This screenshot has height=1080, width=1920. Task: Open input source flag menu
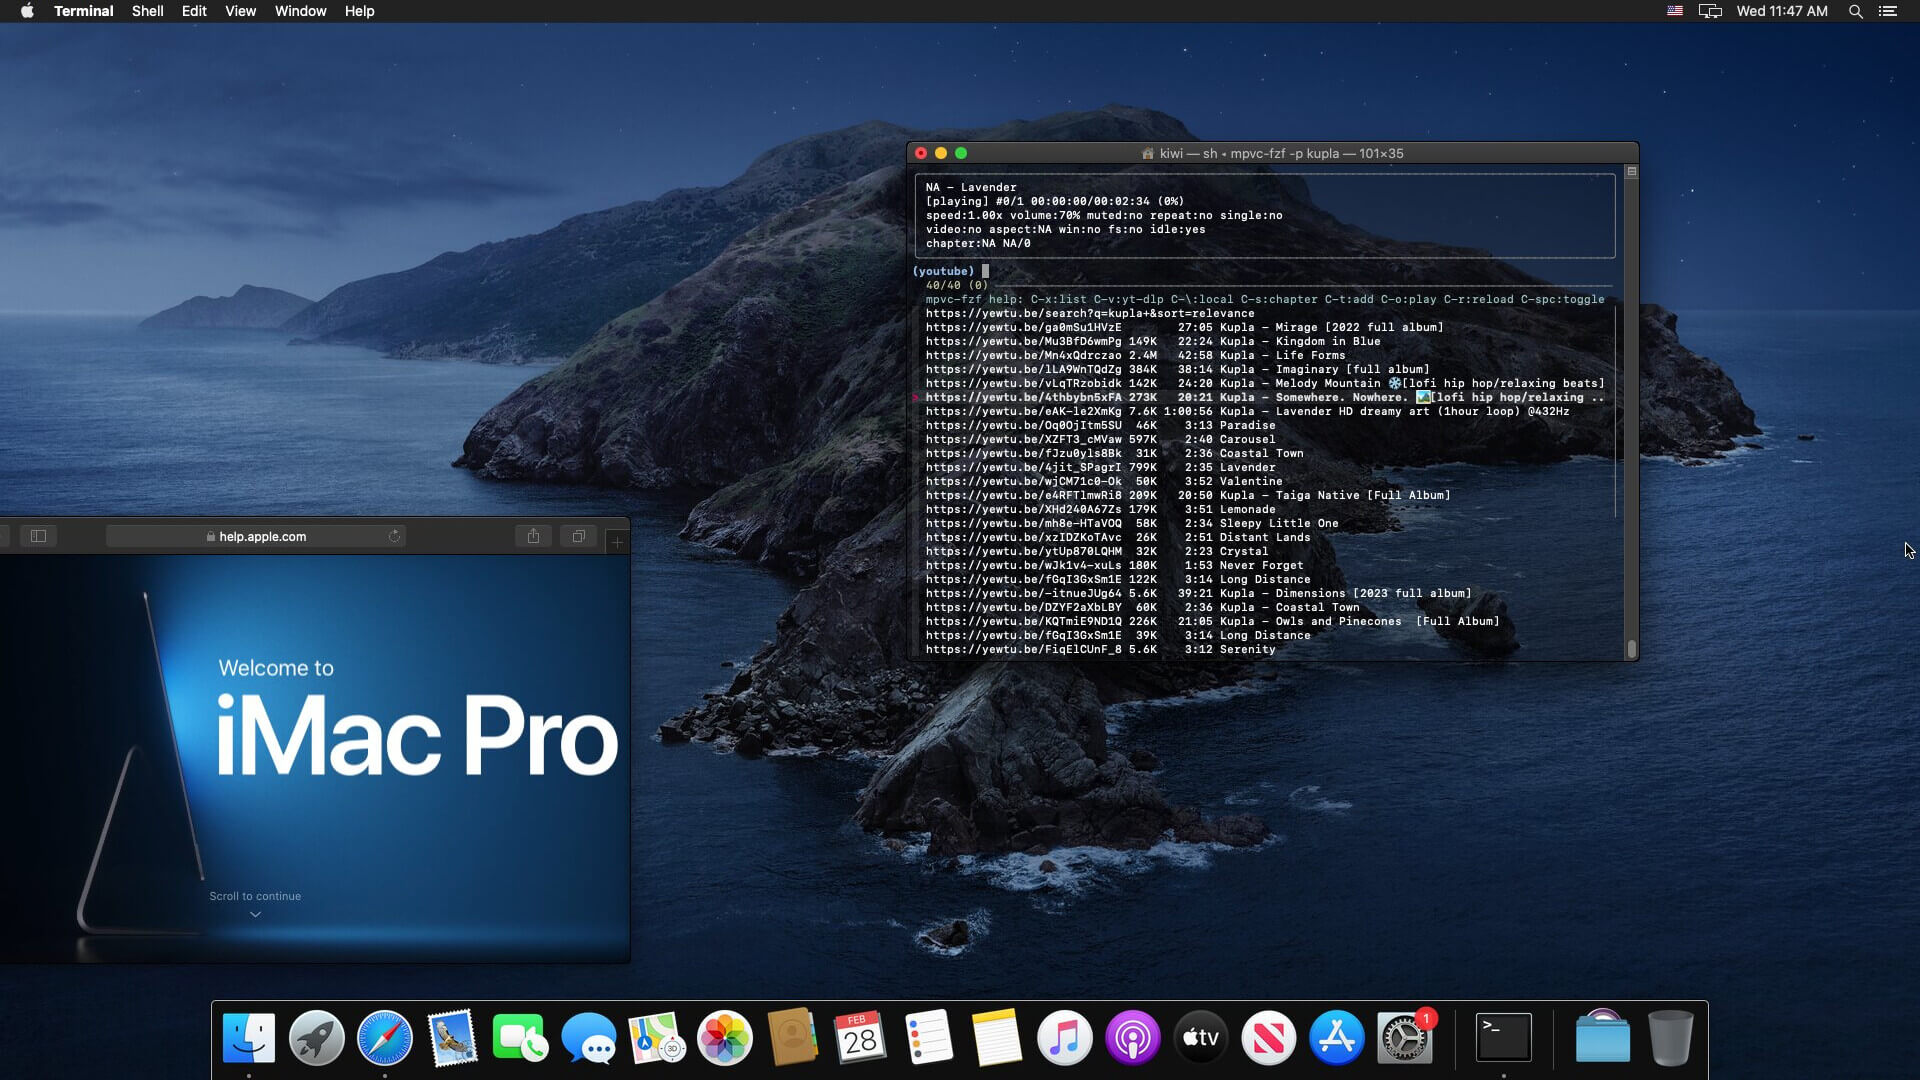click(x=1674, y=11)
